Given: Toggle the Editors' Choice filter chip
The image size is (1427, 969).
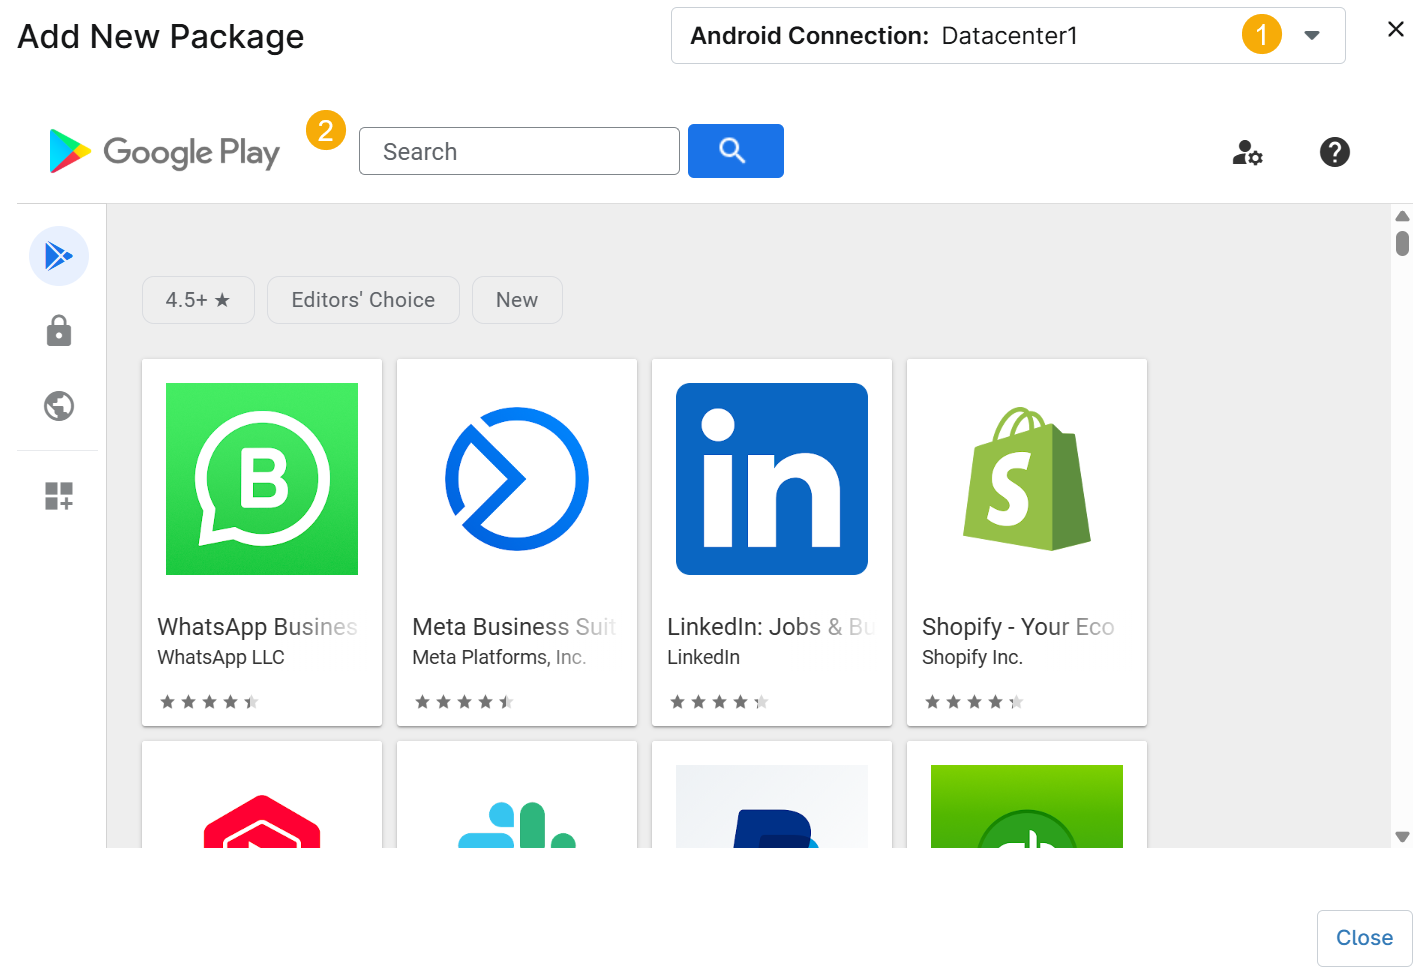Looking at the screenshot, I should (x=363, y=300).
